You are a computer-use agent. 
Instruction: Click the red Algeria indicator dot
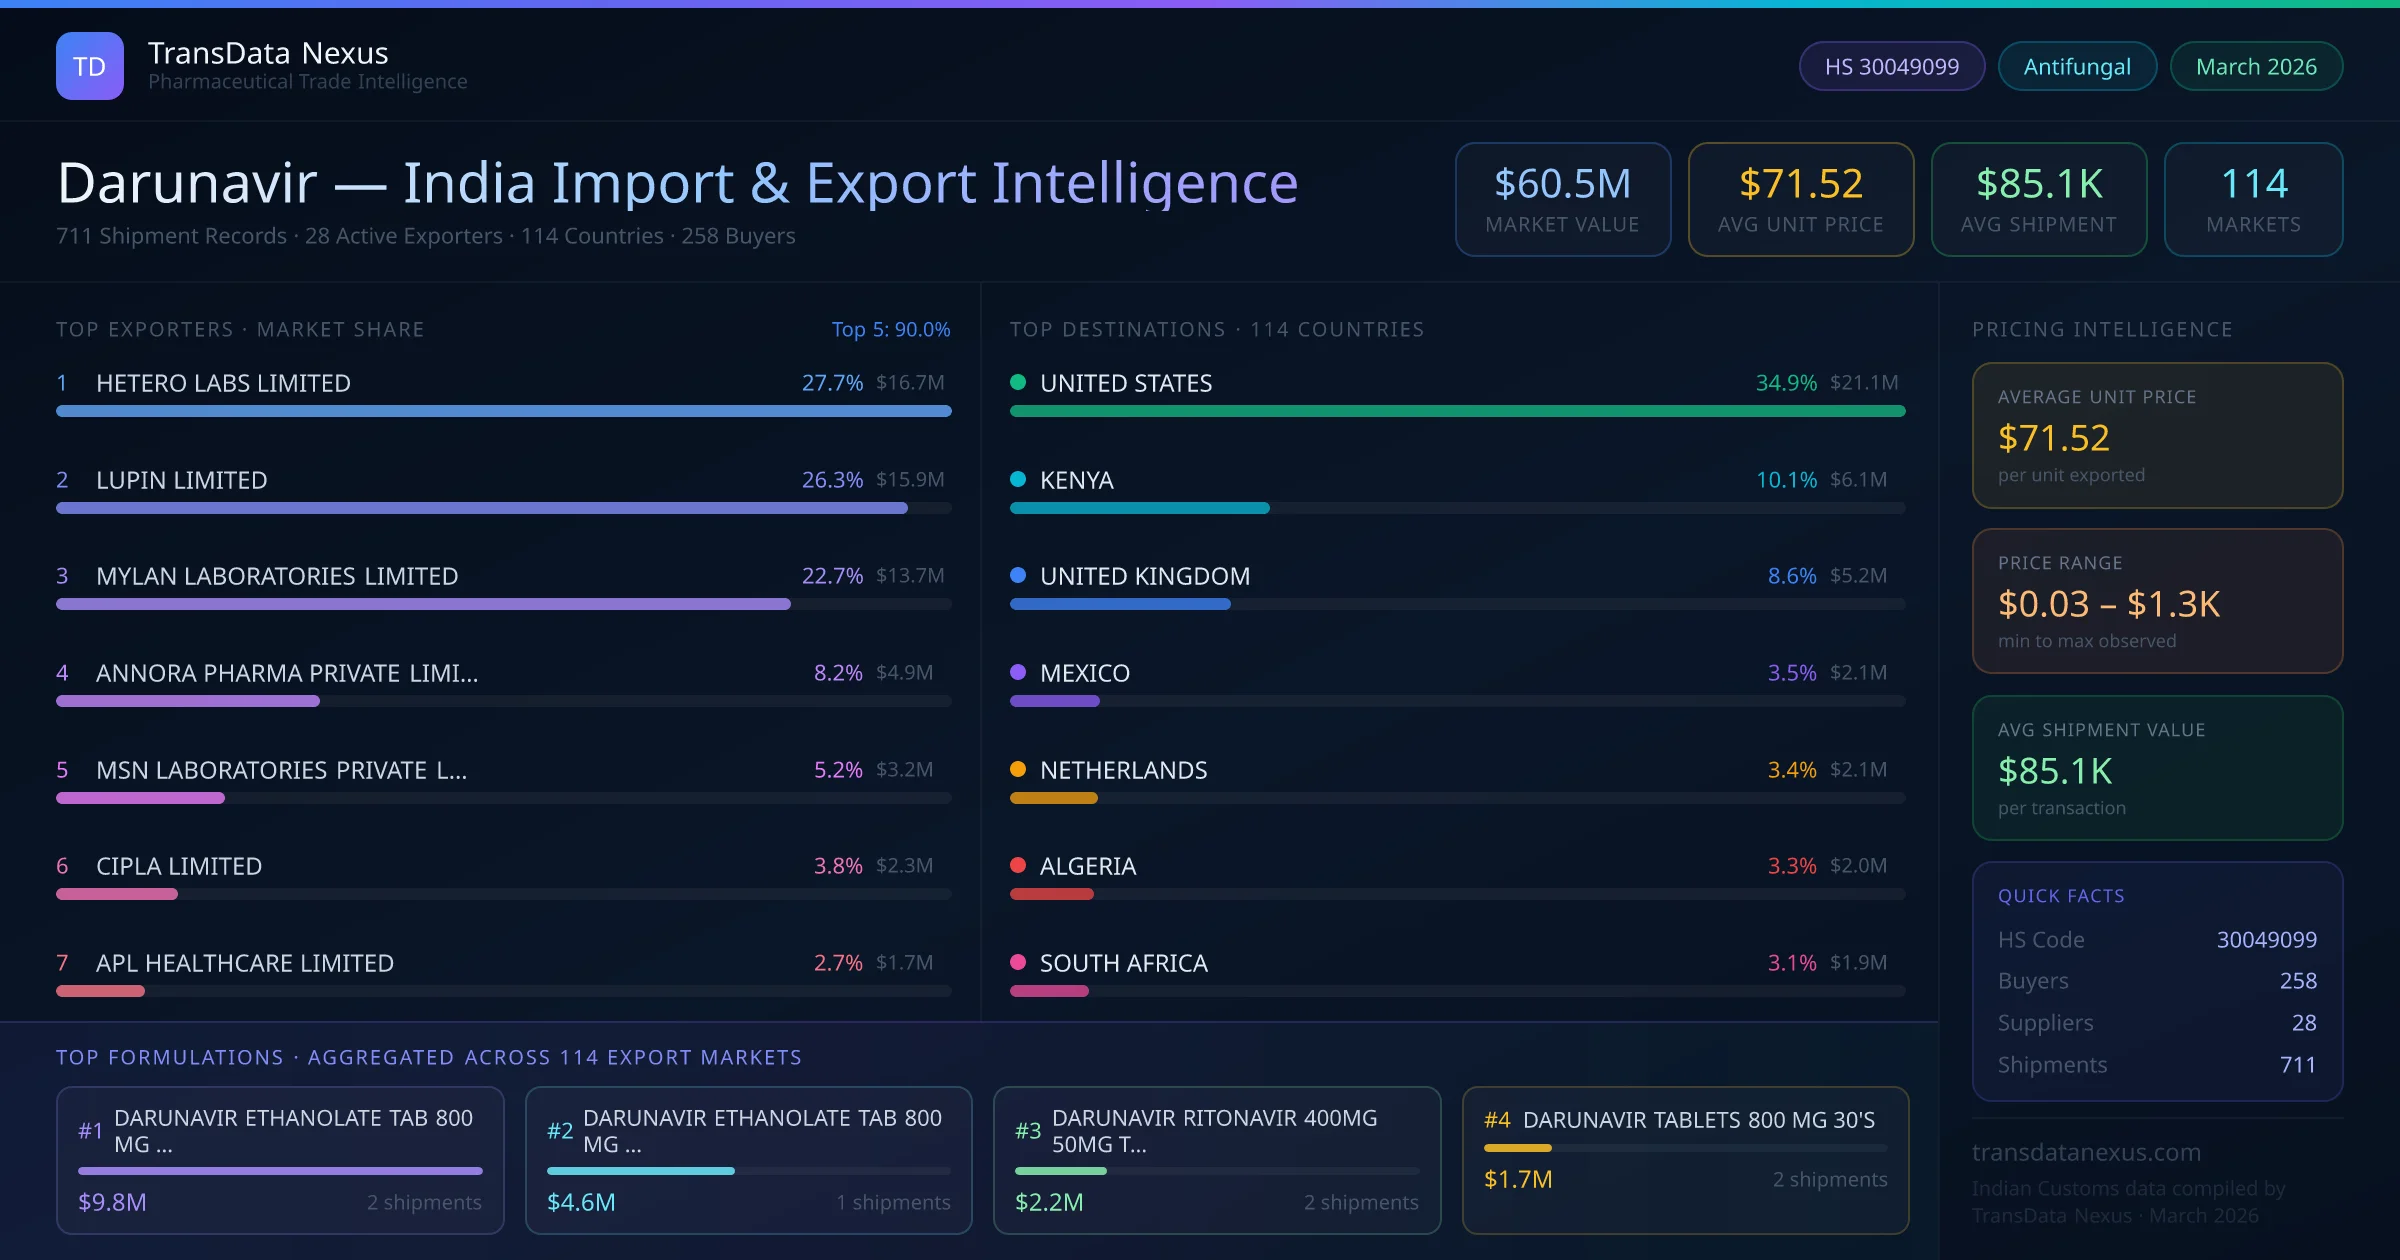1018,865
